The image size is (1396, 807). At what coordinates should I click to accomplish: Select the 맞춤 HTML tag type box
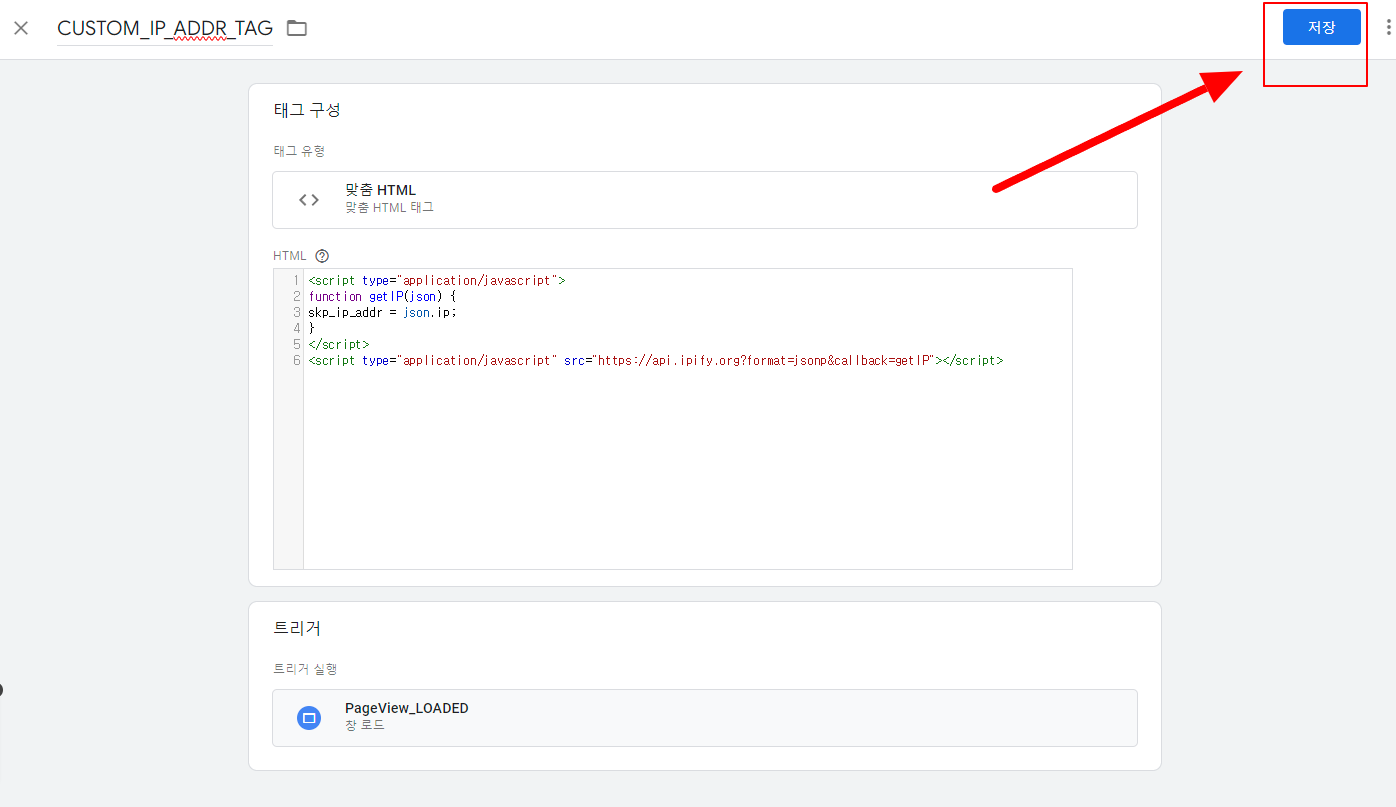coord(704,200)
